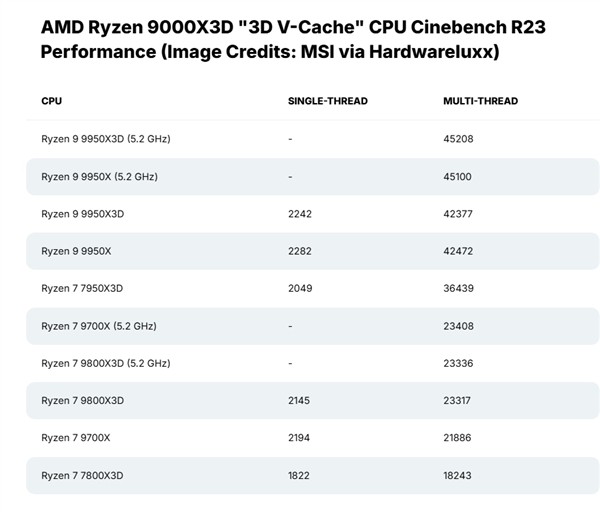This screenshot has width=600, height=512.
Task: Click the single-thread value 2049
Action: tap(299, 288)
